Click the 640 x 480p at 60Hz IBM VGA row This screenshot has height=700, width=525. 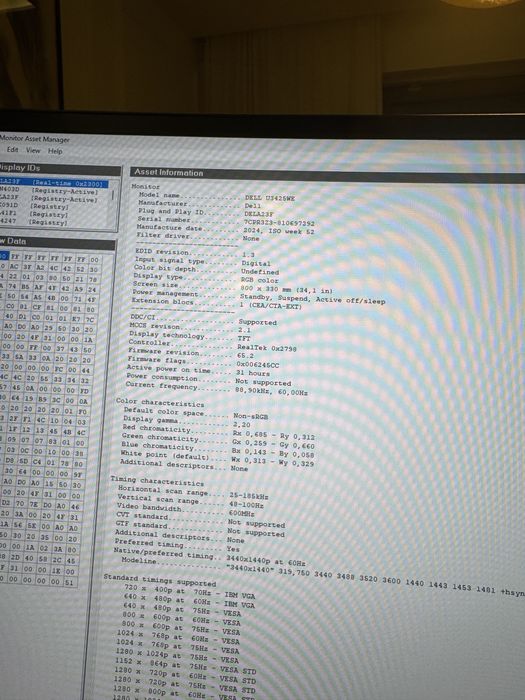click(189, 602)
